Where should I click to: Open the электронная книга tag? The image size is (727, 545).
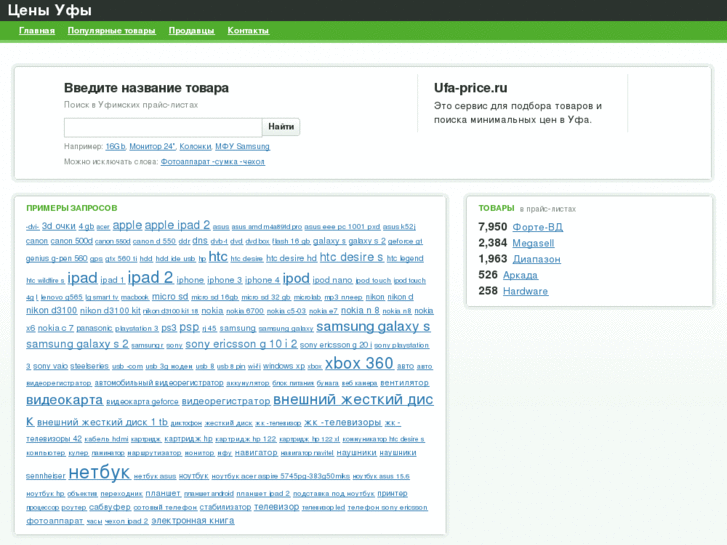click(x=193, y=521)
